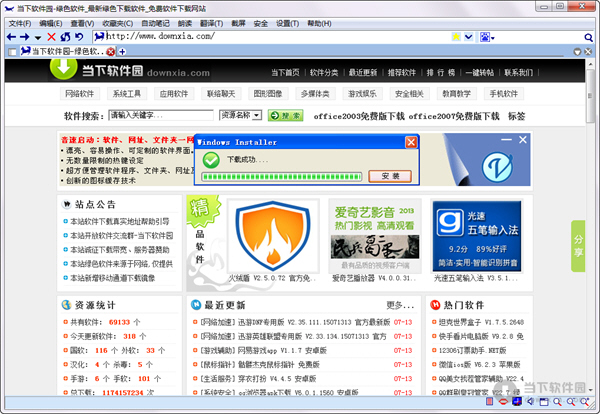Open 坦克世界盒子 in 热门软件 list
The width and height of the screenshot is (600, 414).
pos(481,322)
